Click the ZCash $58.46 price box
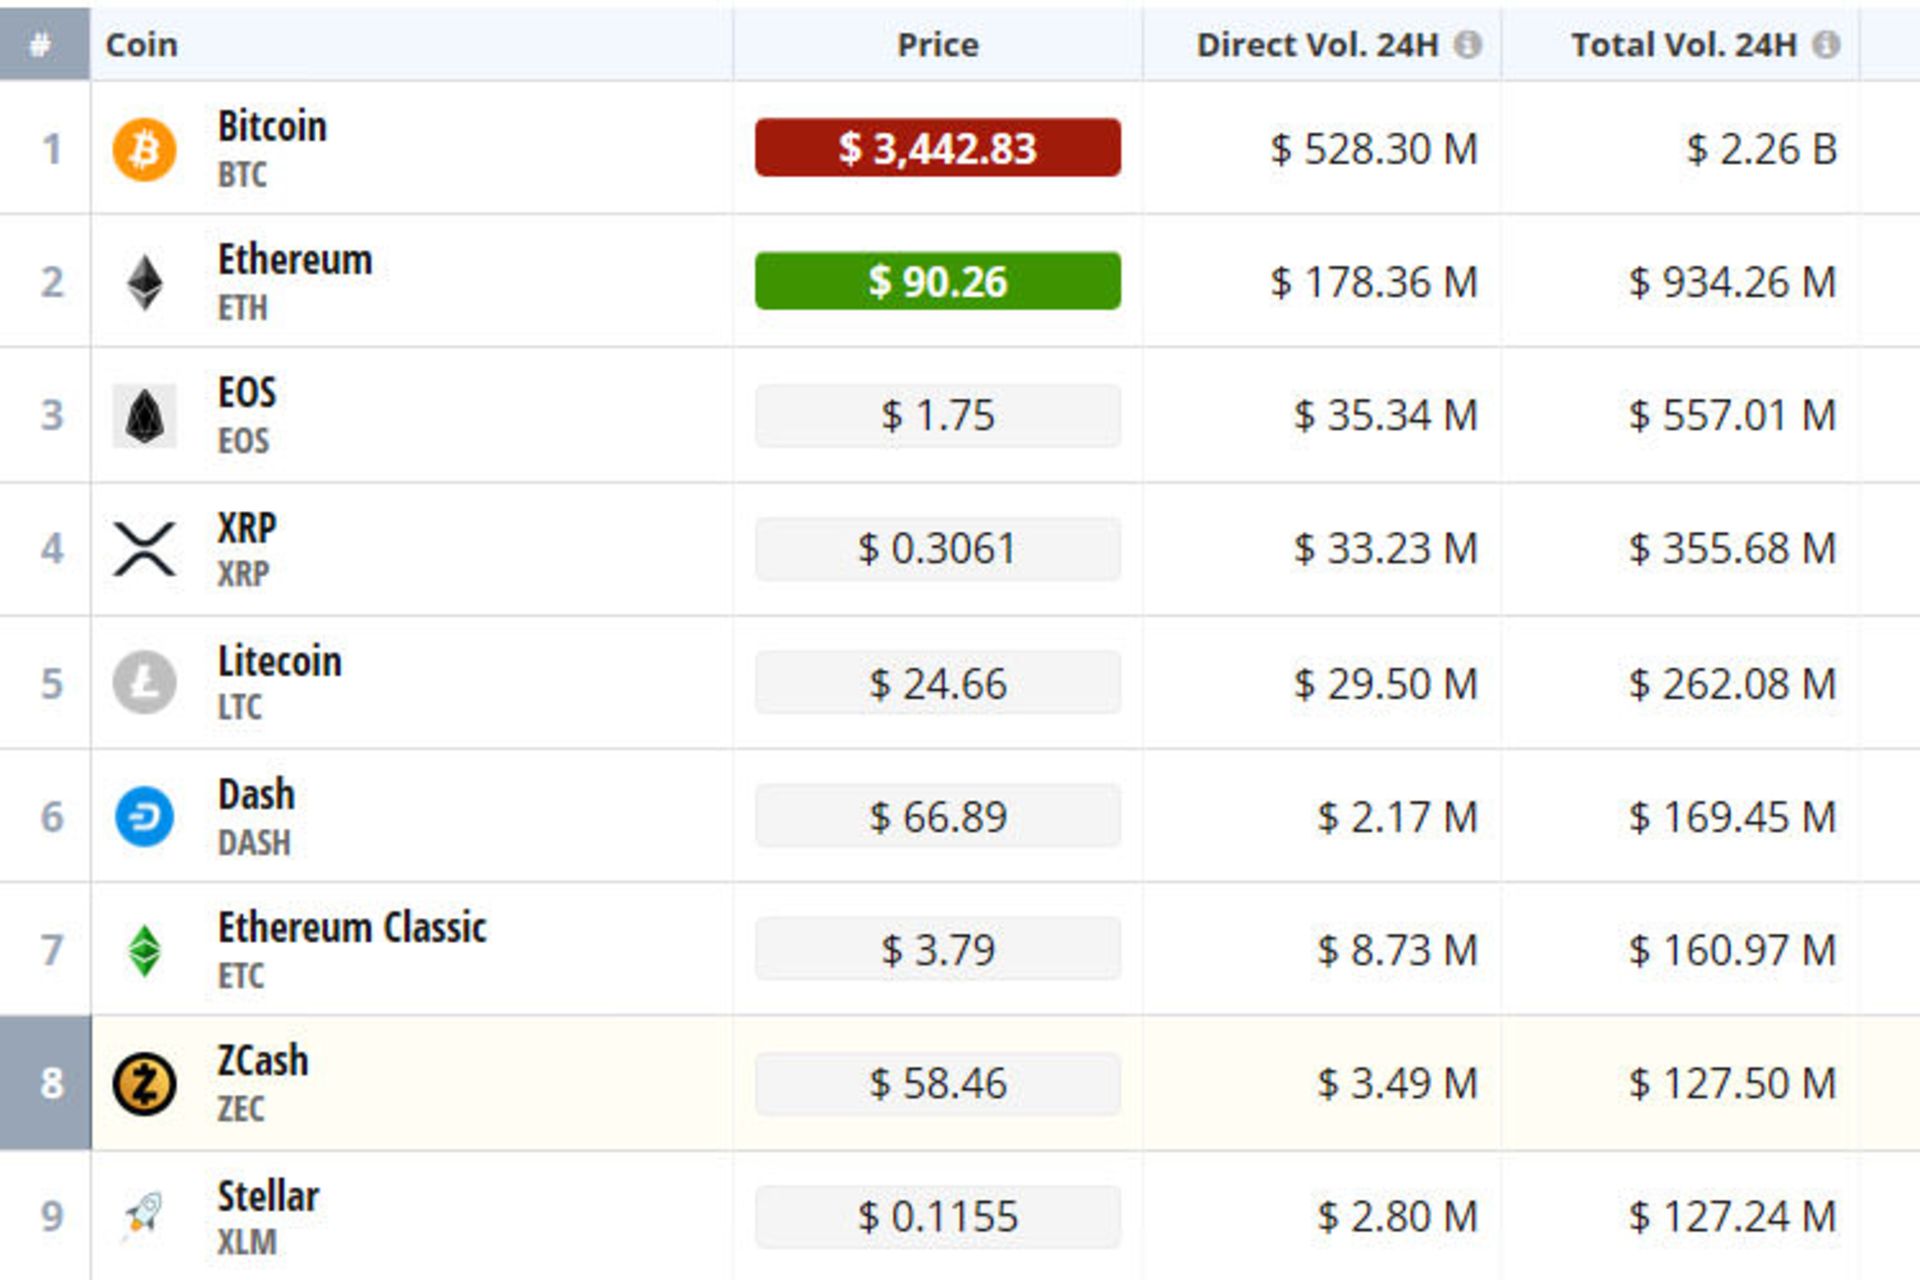1920x1280 pixels. pyautogui.click(x=937, y=1083)
